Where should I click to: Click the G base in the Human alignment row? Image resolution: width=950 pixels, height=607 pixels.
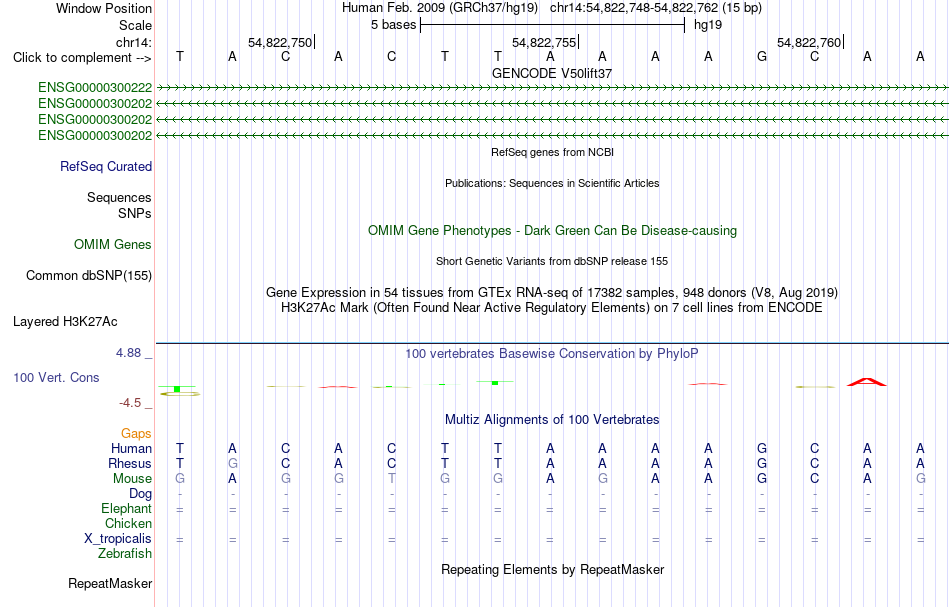(x=762, y=448)
